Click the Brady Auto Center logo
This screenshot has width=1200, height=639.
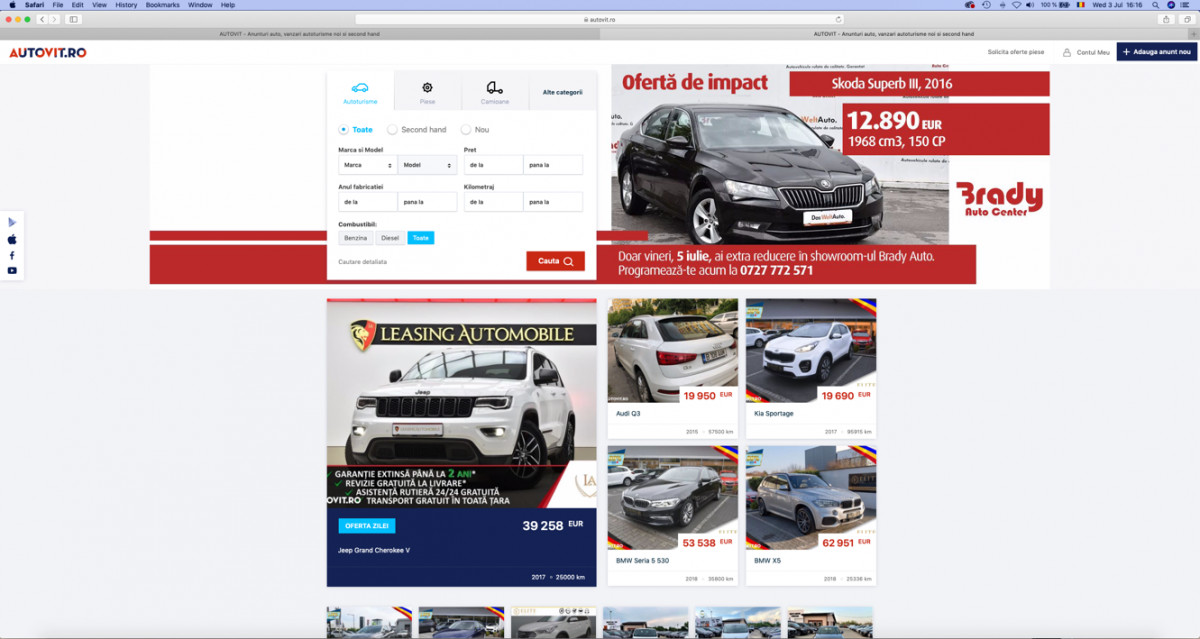tap(999, 199)
